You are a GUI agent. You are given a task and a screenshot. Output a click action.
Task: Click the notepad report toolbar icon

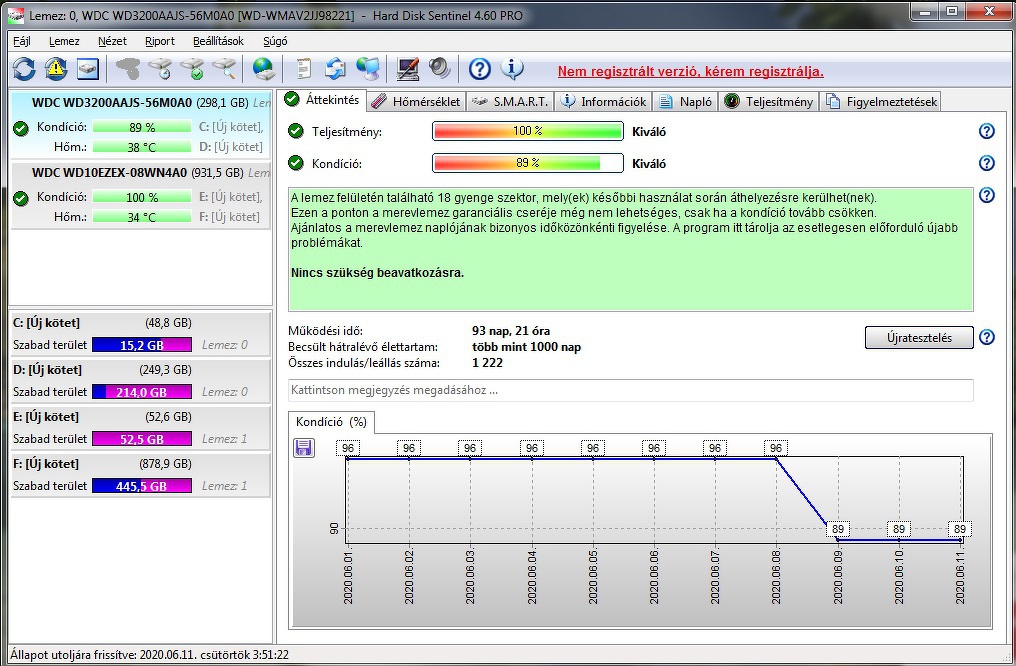tap(303, 68)
